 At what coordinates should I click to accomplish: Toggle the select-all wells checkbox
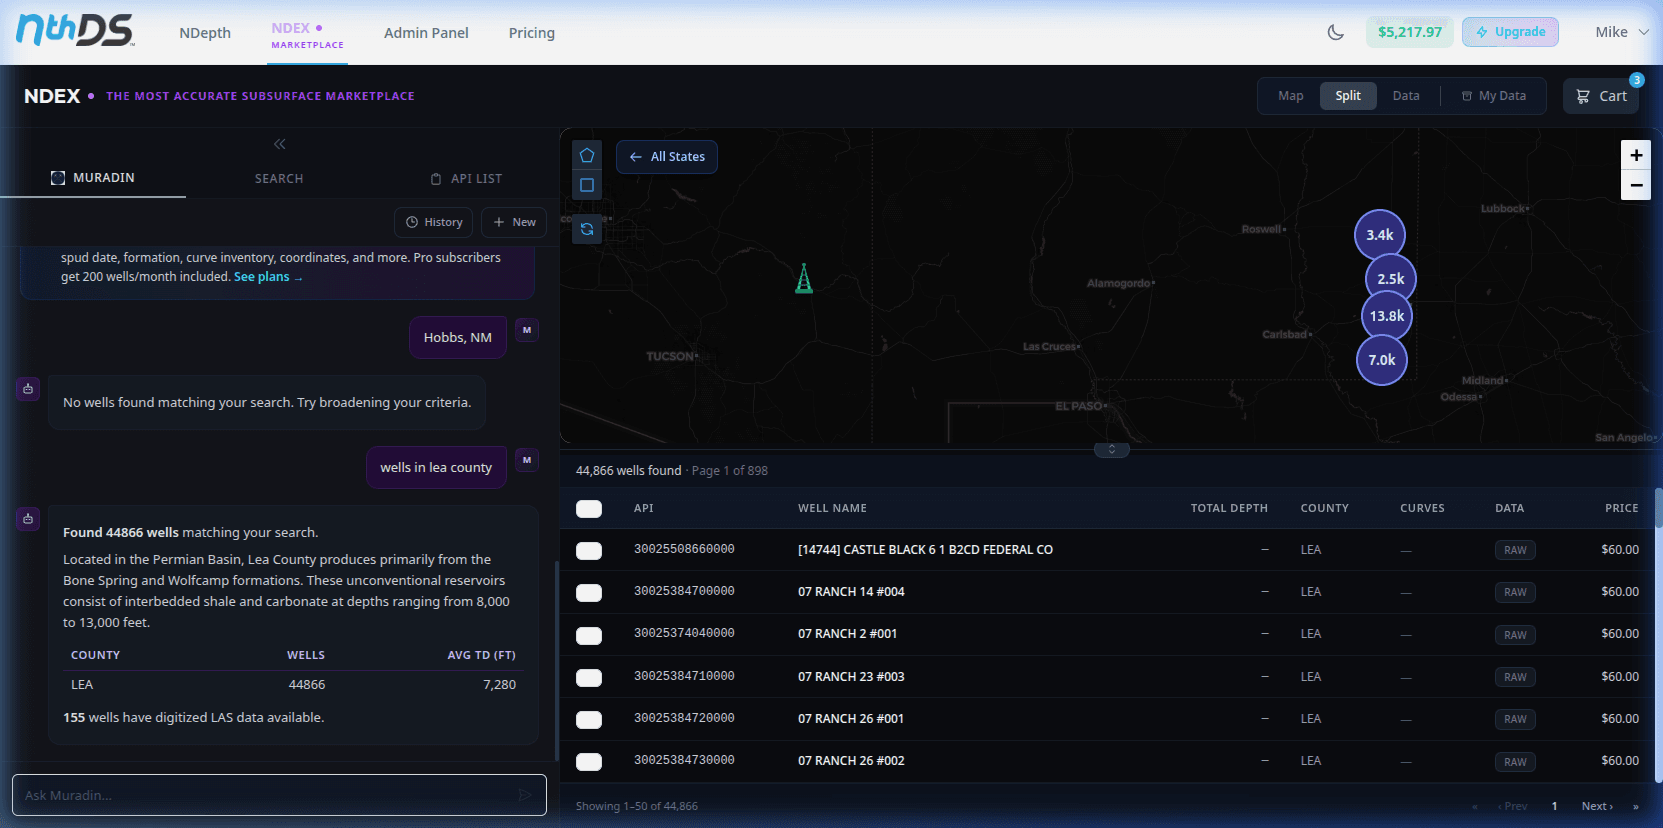(x=589, y=509)
